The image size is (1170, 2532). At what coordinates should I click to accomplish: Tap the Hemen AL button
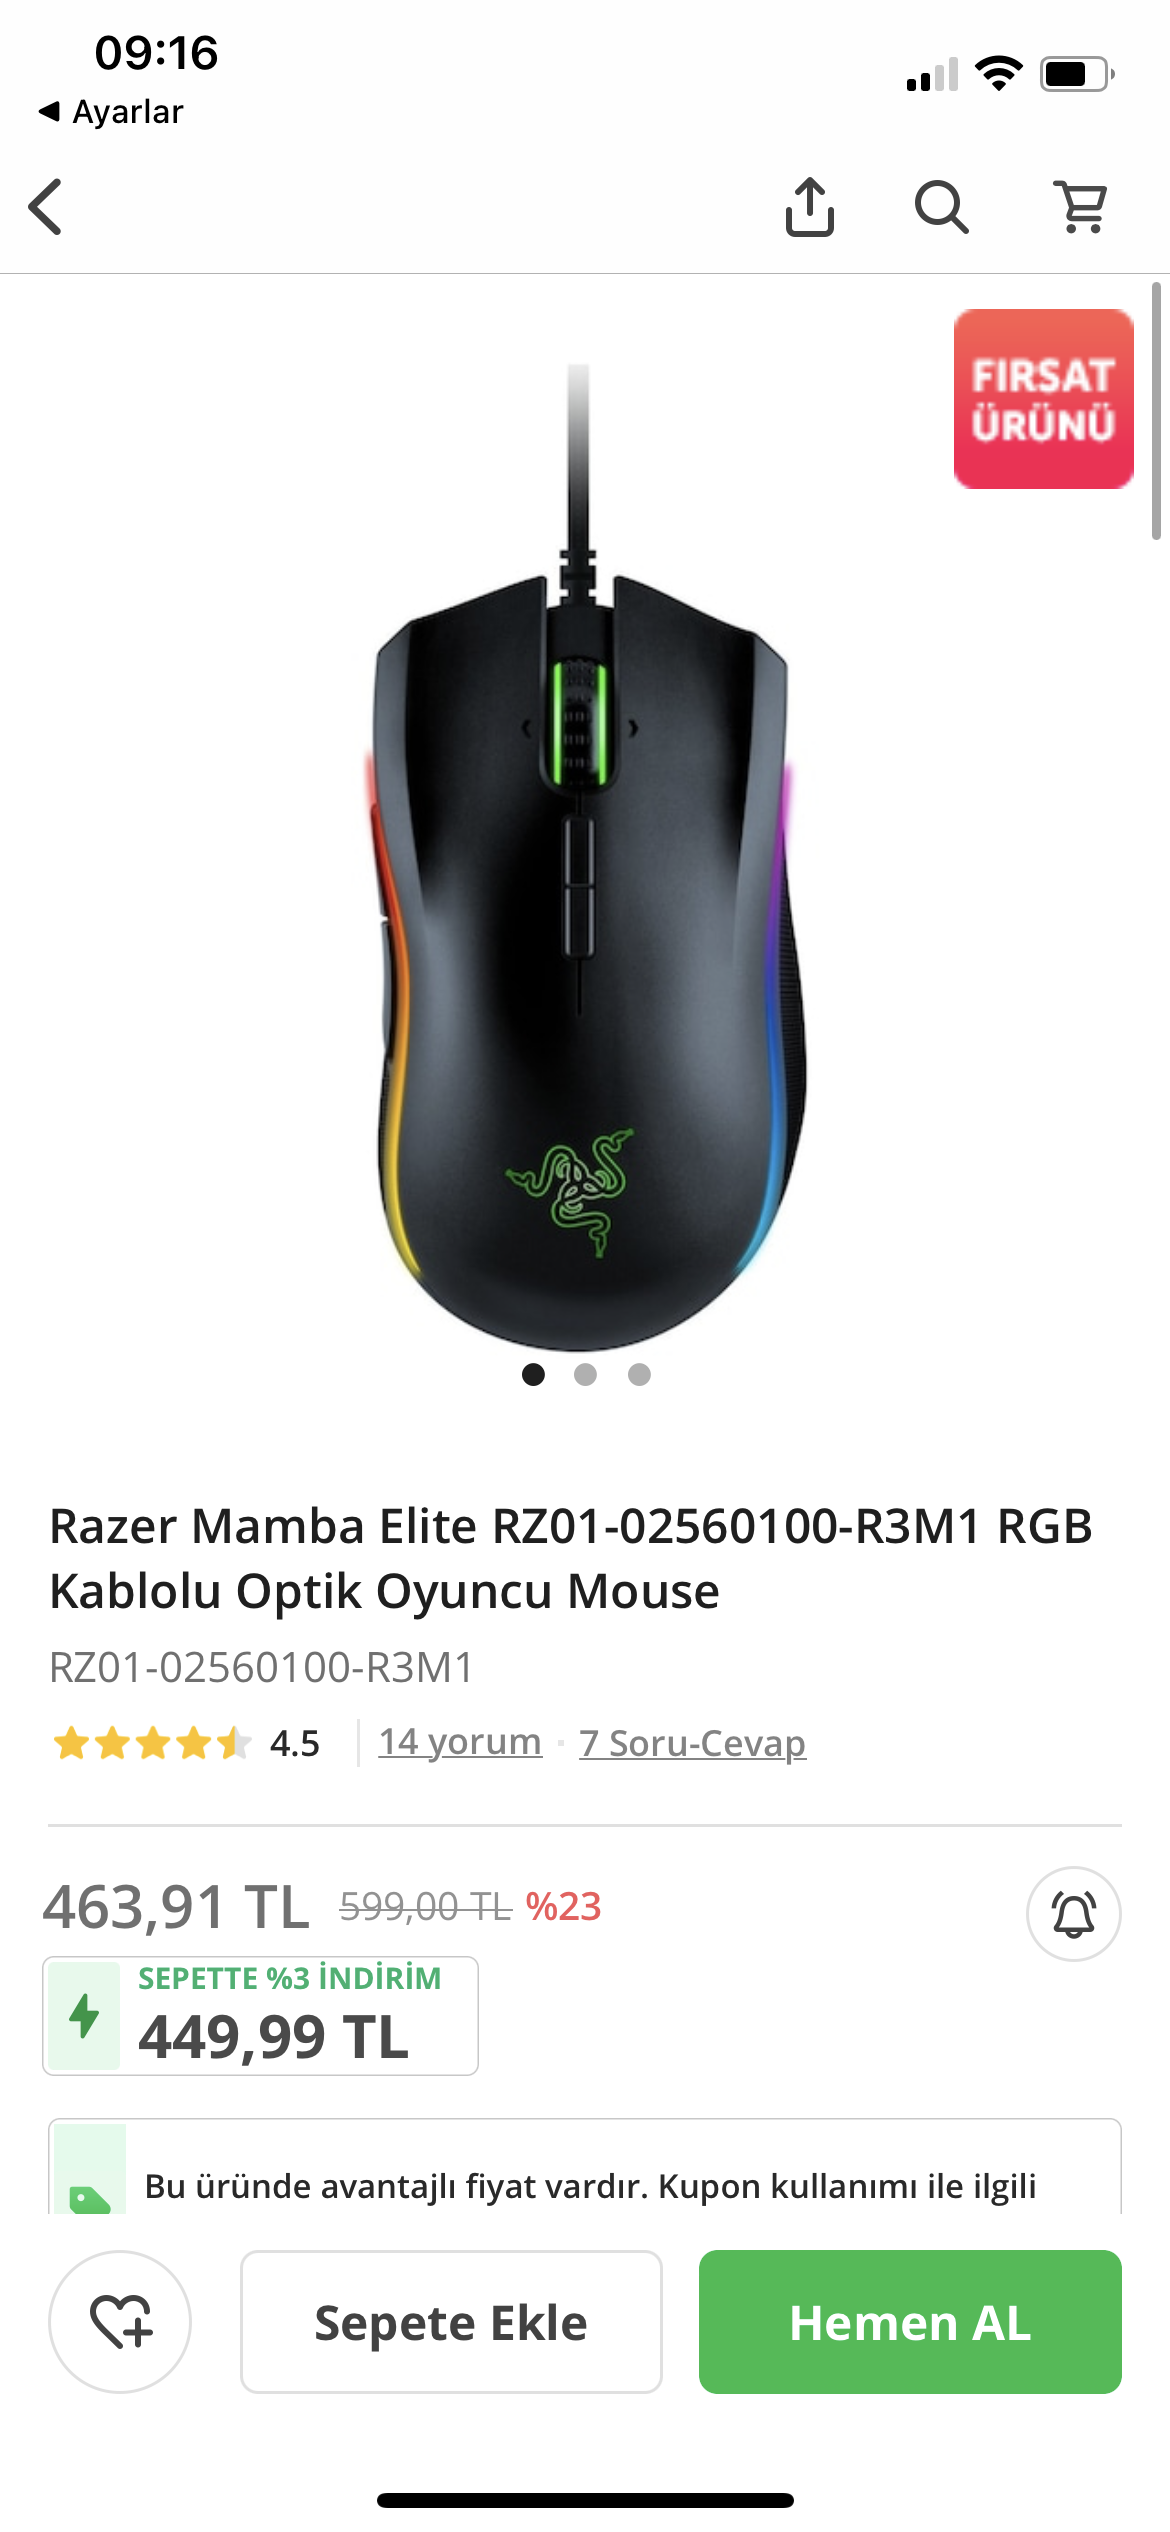[910, 2321]
